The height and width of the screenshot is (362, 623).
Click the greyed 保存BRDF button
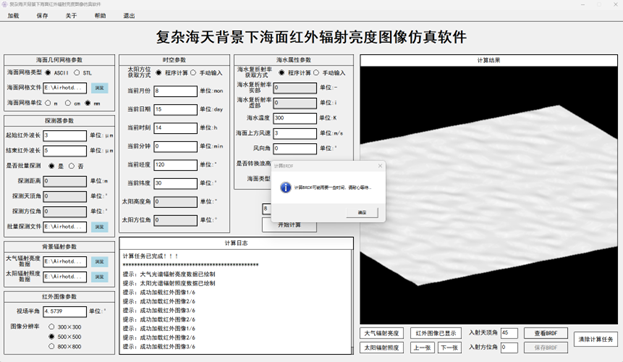pos(546,348)
